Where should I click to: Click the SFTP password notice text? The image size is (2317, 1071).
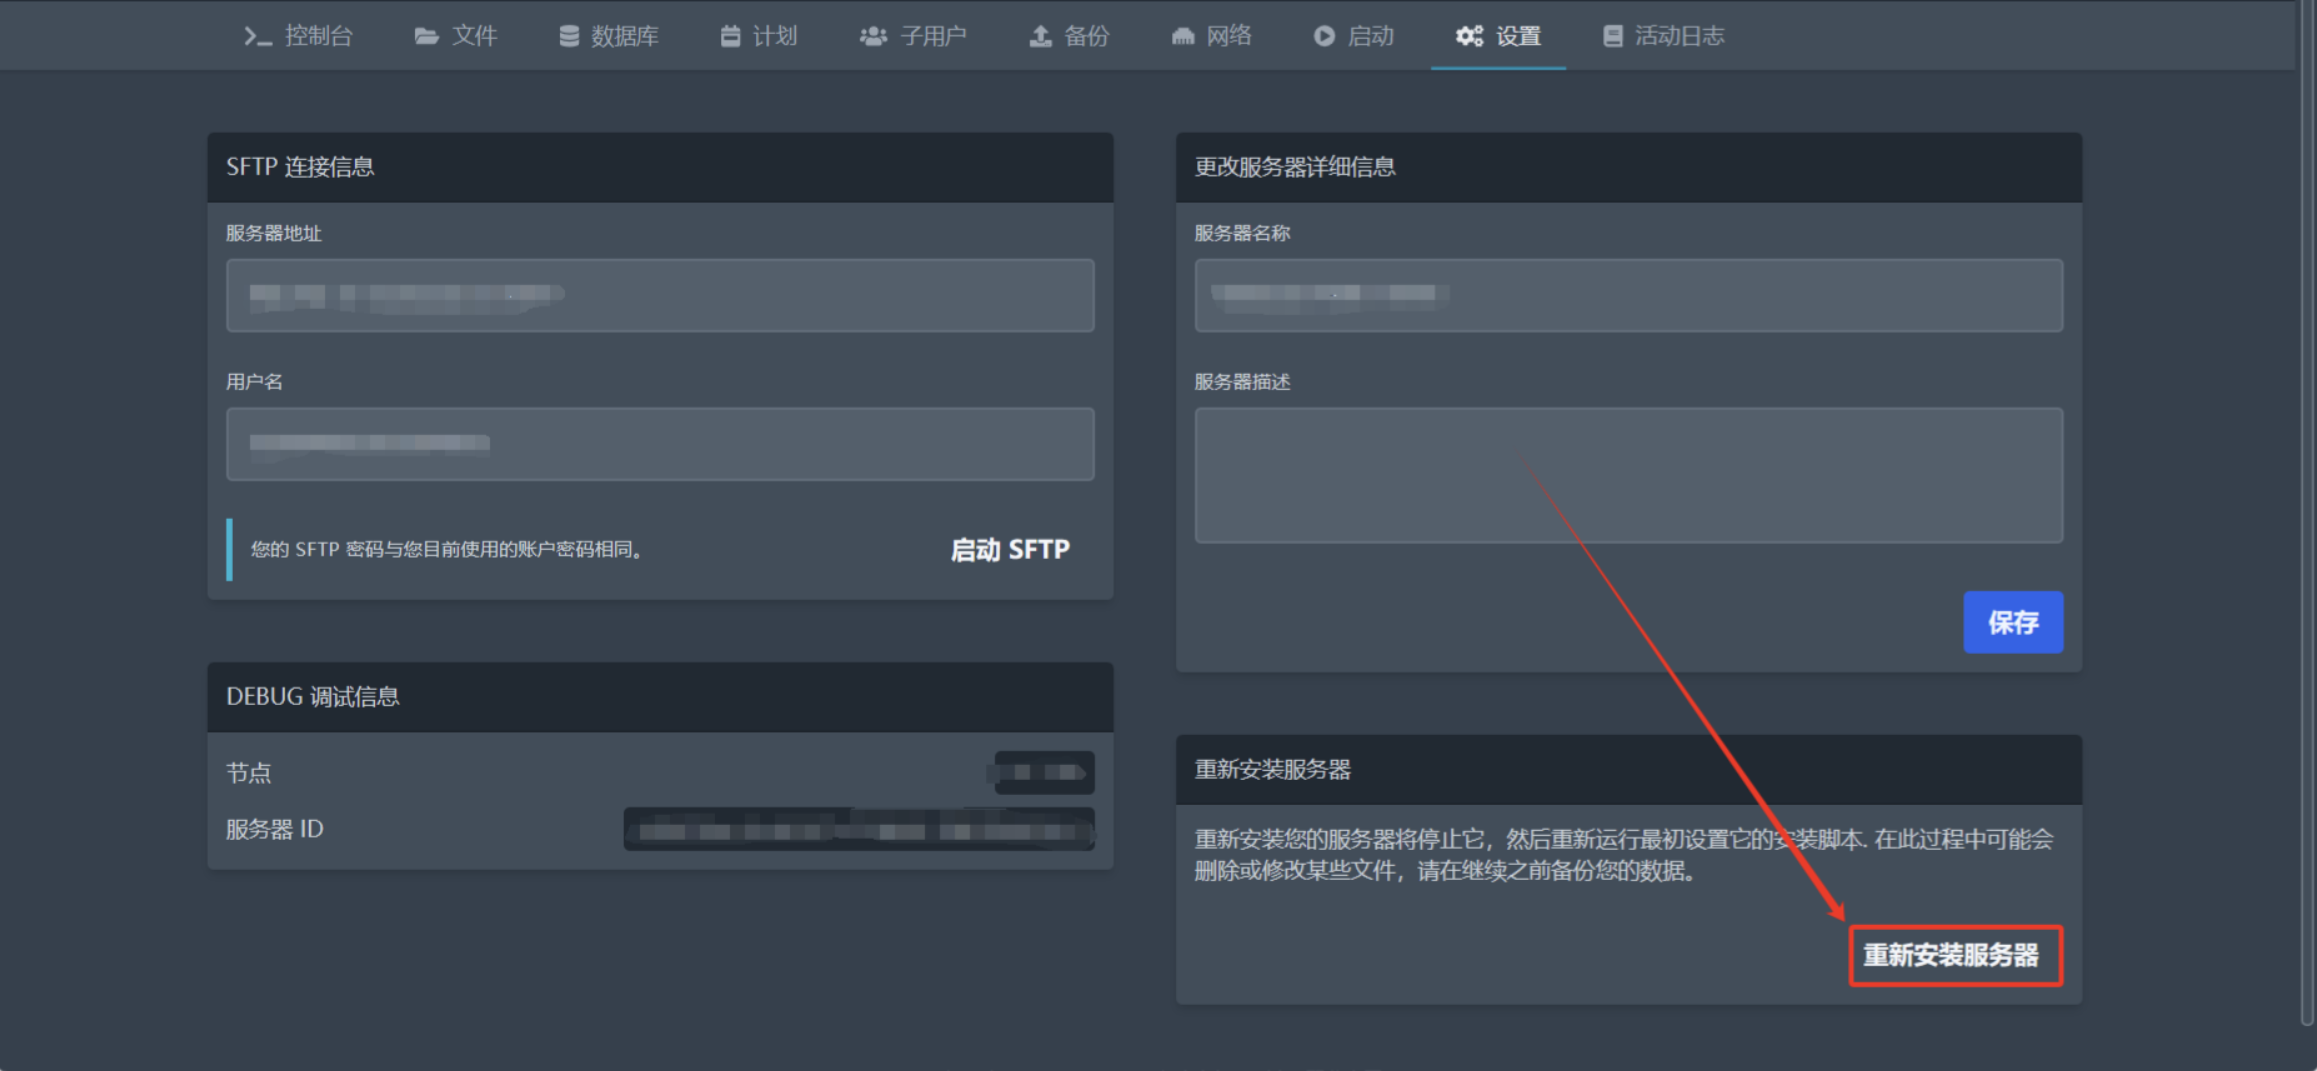tap(446, 549)
